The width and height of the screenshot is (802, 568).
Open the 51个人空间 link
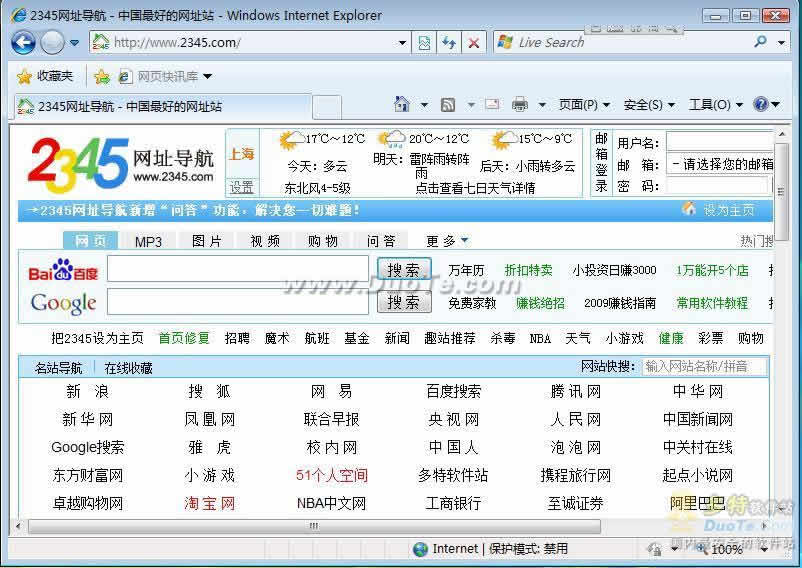(331, 475)
